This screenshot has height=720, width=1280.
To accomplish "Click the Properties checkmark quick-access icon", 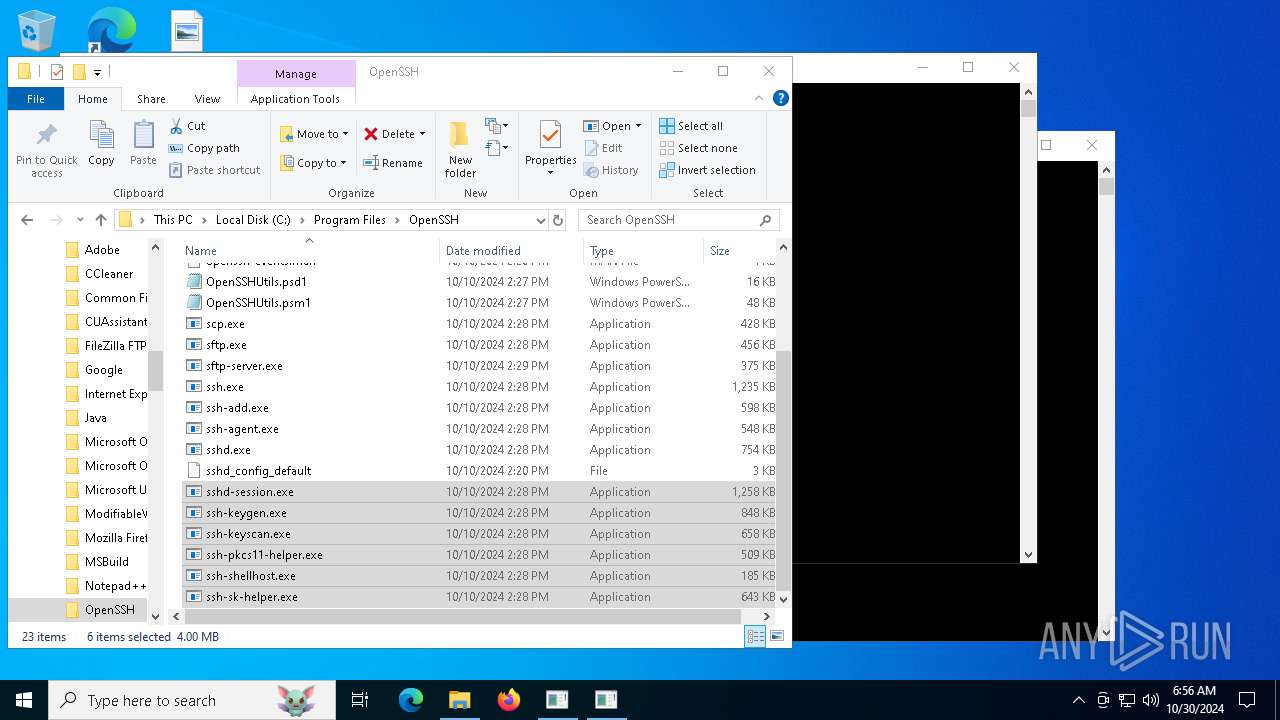I will (57, 72).
